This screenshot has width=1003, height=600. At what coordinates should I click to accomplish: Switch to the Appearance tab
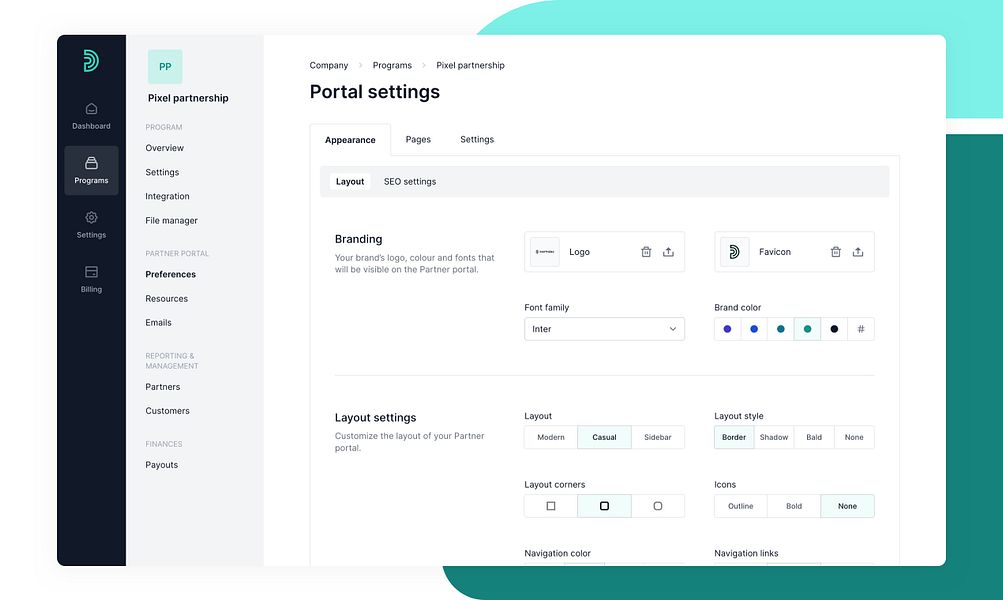coord(350,140)
